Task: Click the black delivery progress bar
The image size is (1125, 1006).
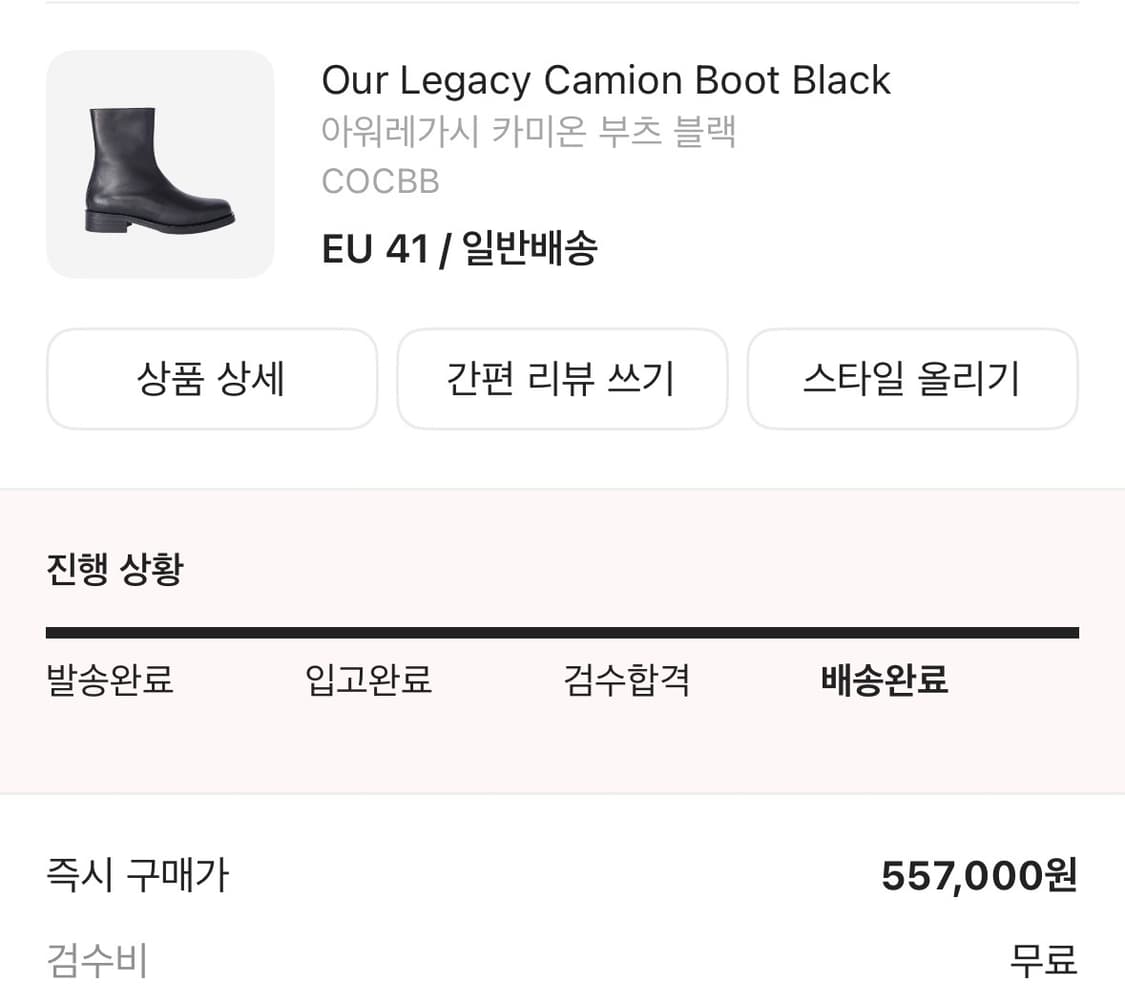Action: click(x=562, y=632)
